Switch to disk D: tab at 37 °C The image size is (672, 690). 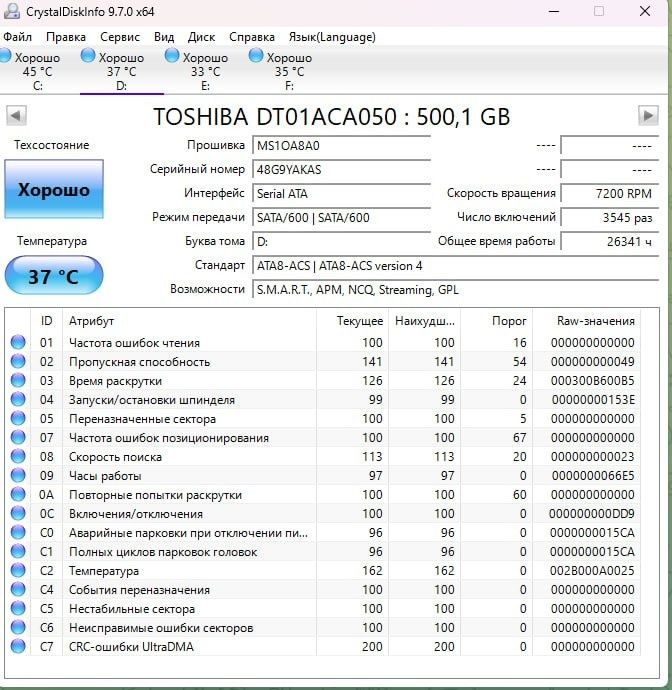[x=121, y=71]
